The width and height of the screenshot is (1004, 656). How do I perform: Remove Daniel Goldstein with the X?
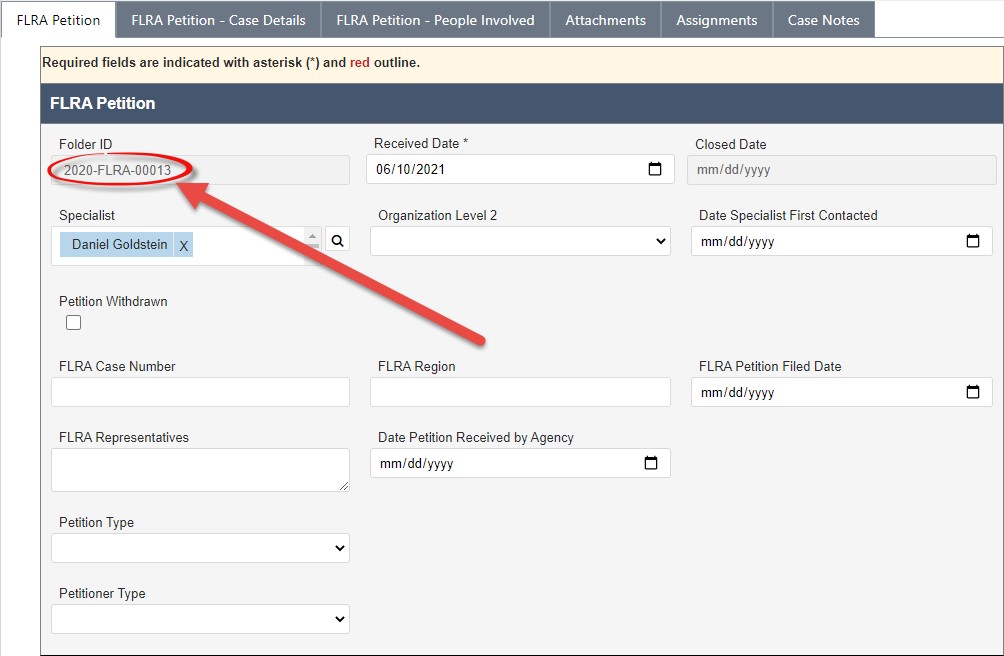coord(184,245)
